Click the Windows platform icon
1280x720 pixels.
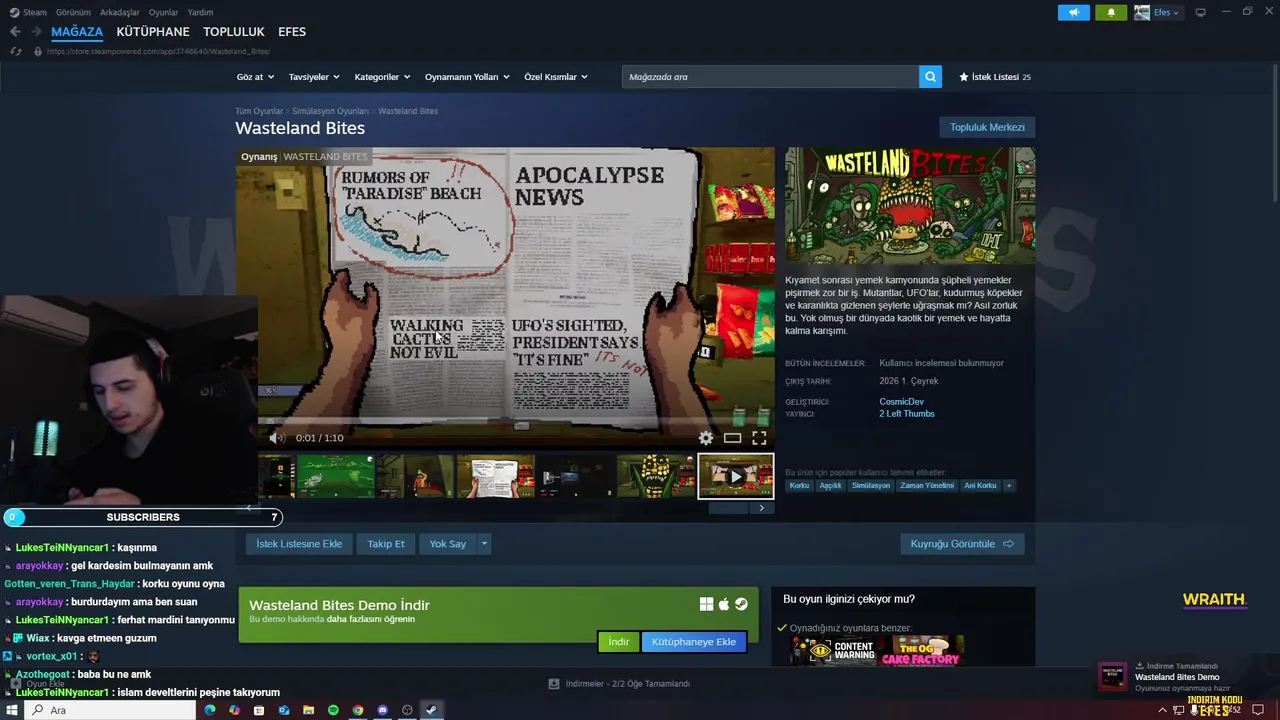[706, 604]
